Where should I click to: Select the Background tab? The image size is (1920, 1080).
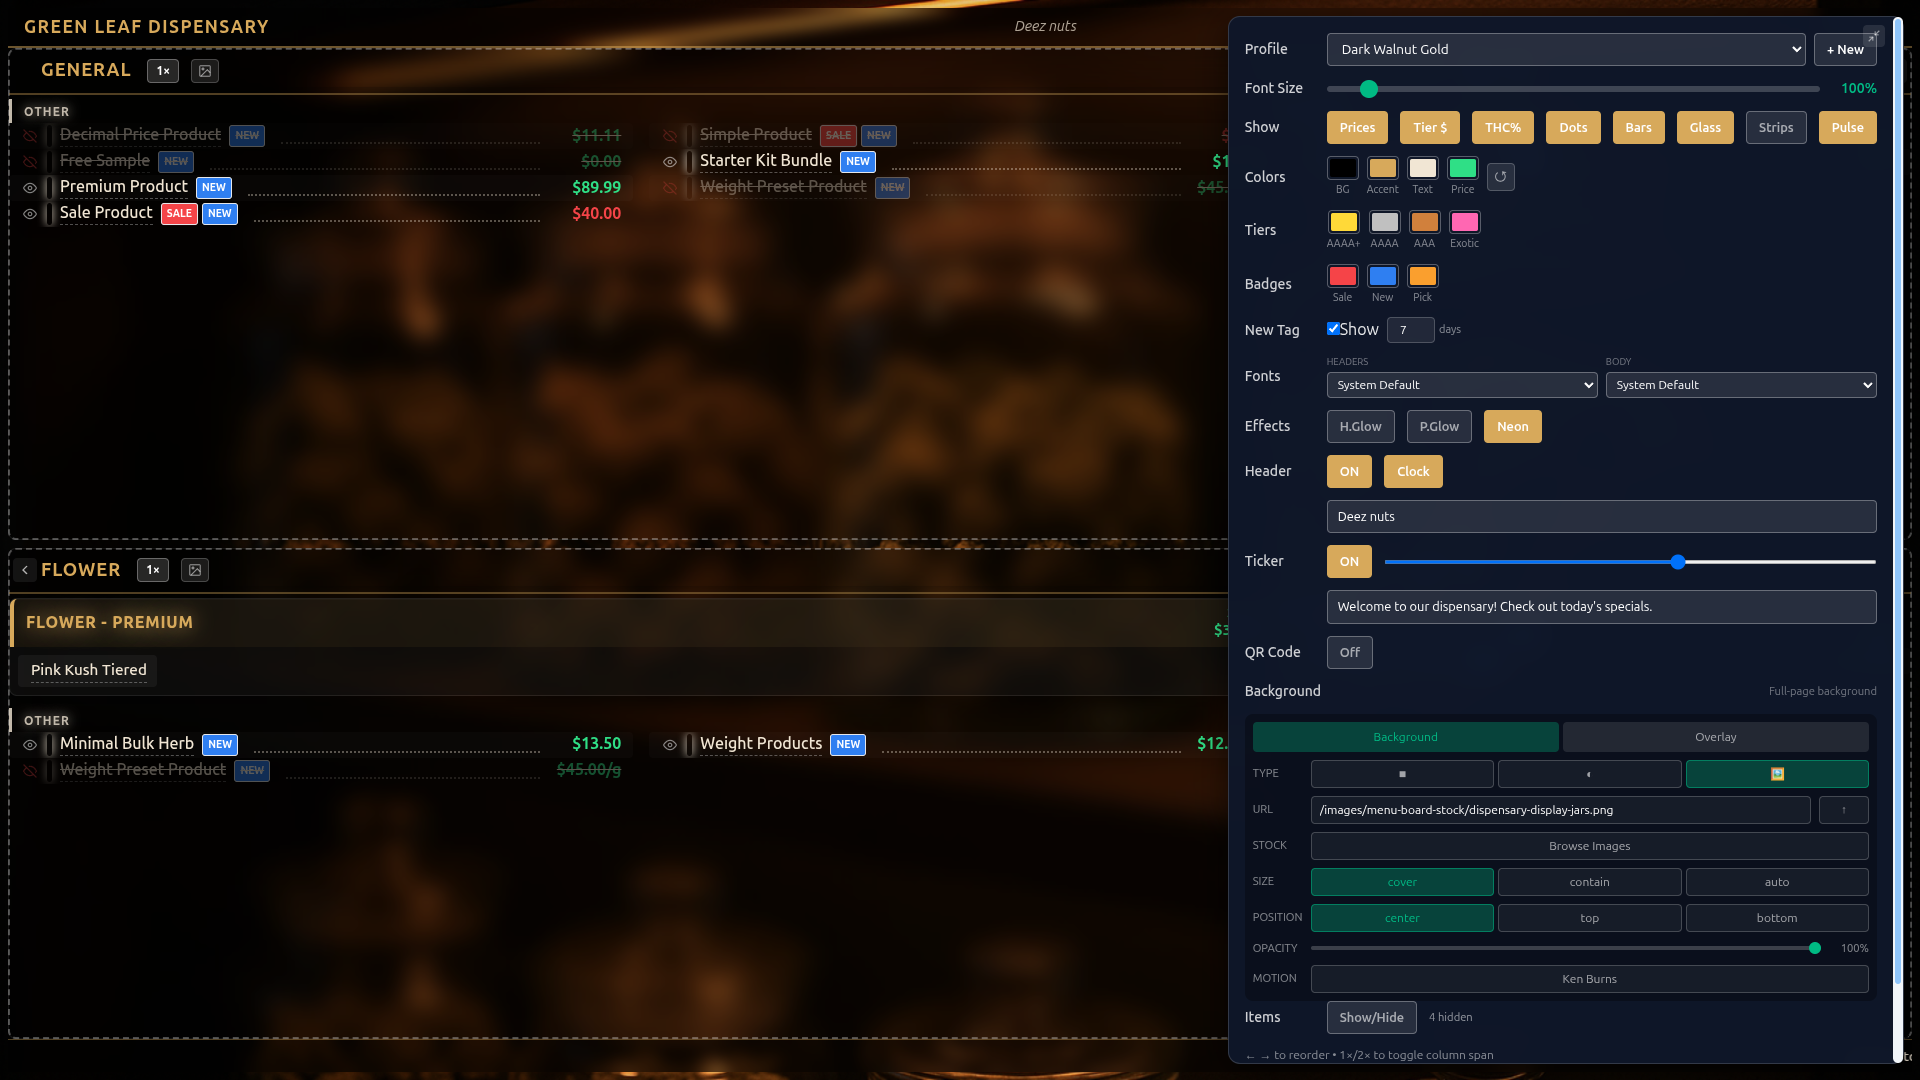[1404, 737]
